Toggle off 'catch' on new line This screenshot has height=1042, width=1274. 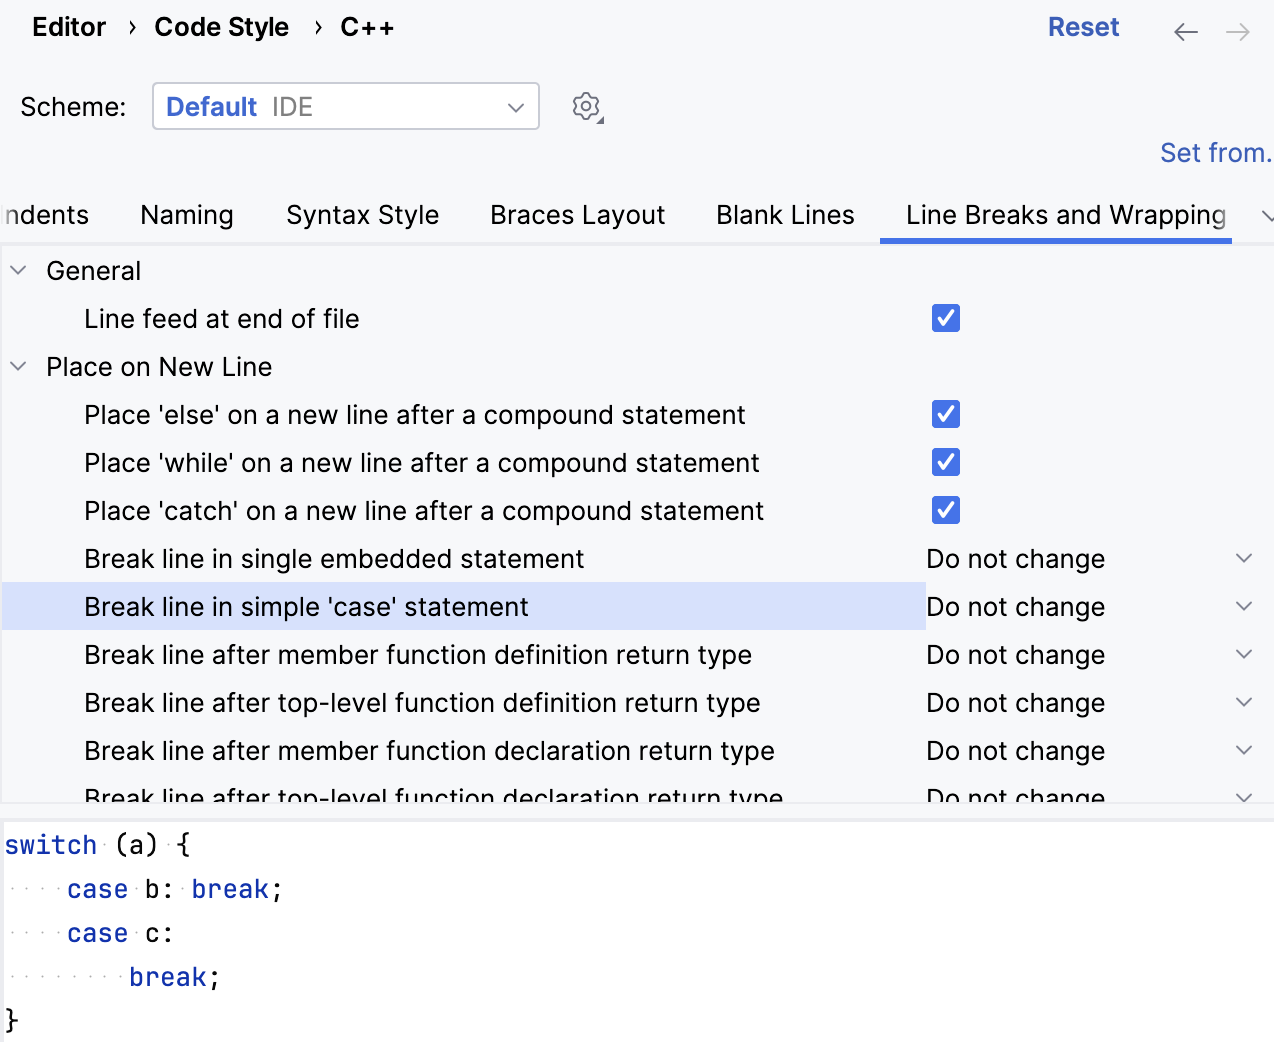pyautogui.click(x=945, y=510)
